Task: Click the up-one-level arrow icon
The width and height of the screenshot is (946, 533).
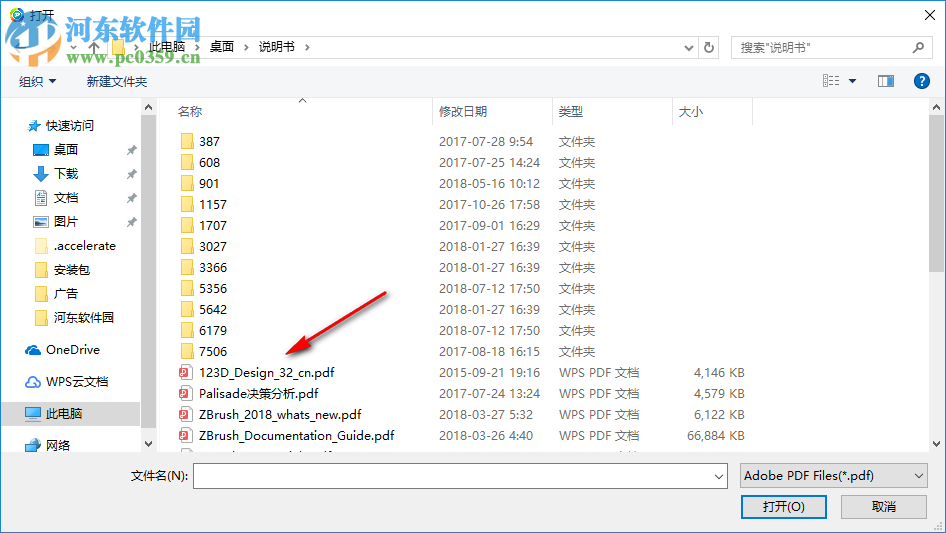Action: (94, 47)
